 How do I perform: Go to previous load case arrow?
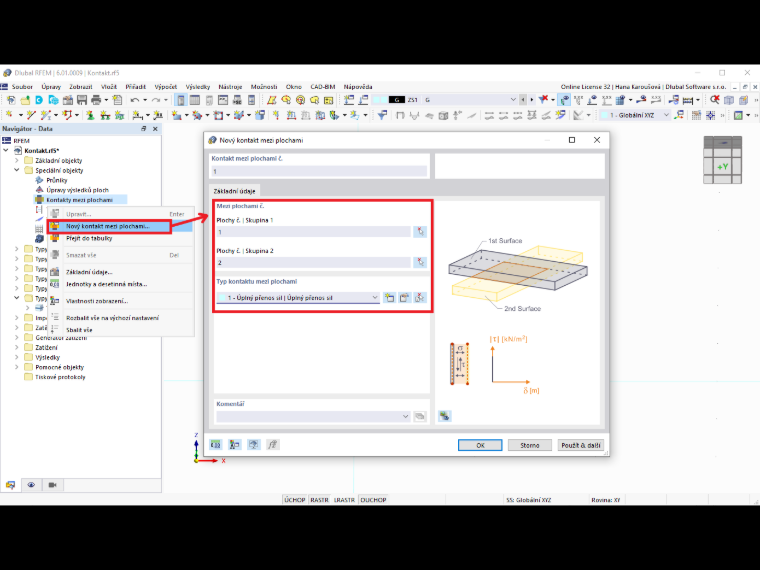point(522,100)
